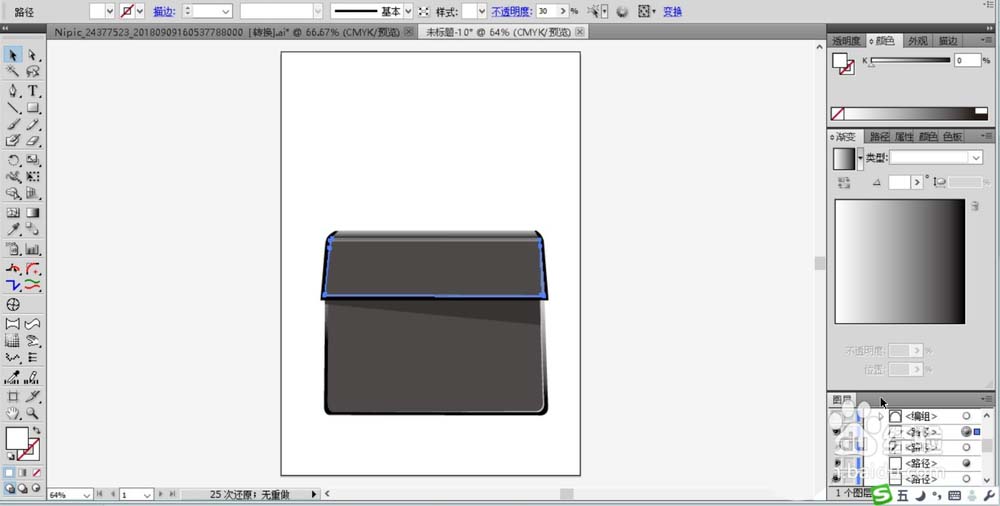The height and width of the screenshot is (506, 1000).
Task: Expand opacity value arrow in control bar
Action: pyautogui.click(x=562, y=11)
